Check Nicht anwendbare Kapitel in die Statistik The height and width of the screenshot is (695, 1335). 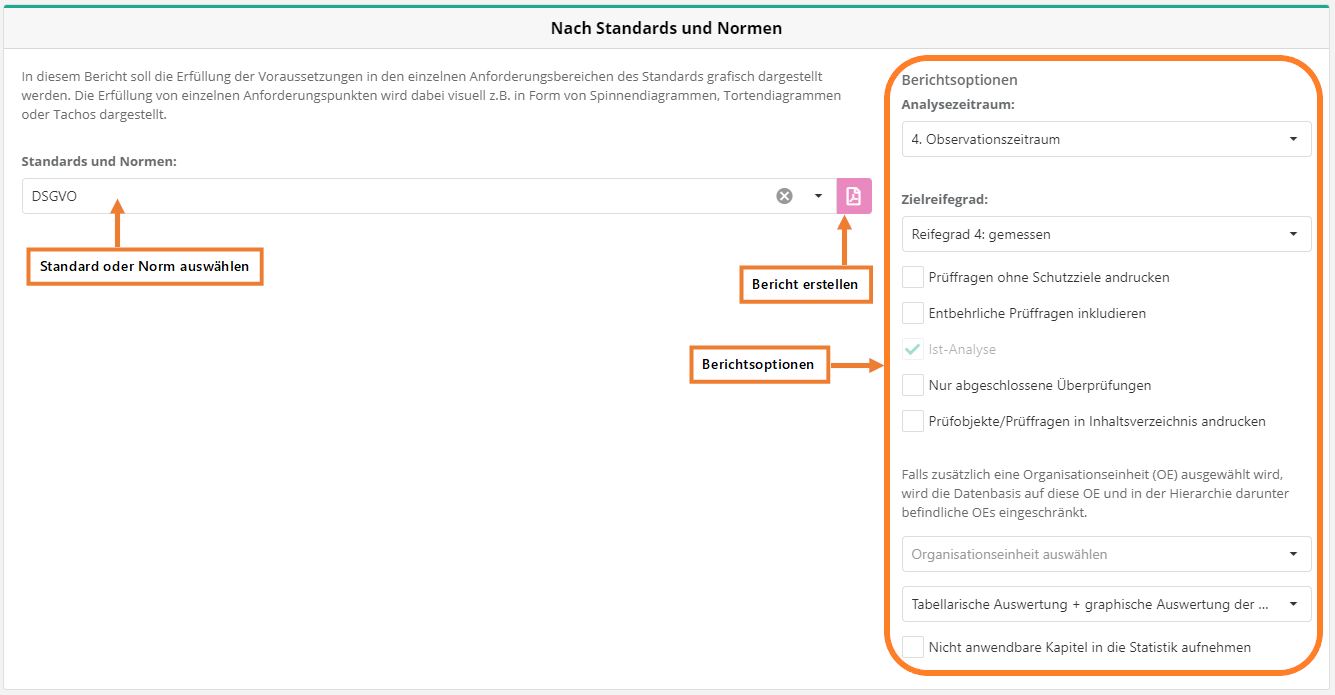point(912,647)
